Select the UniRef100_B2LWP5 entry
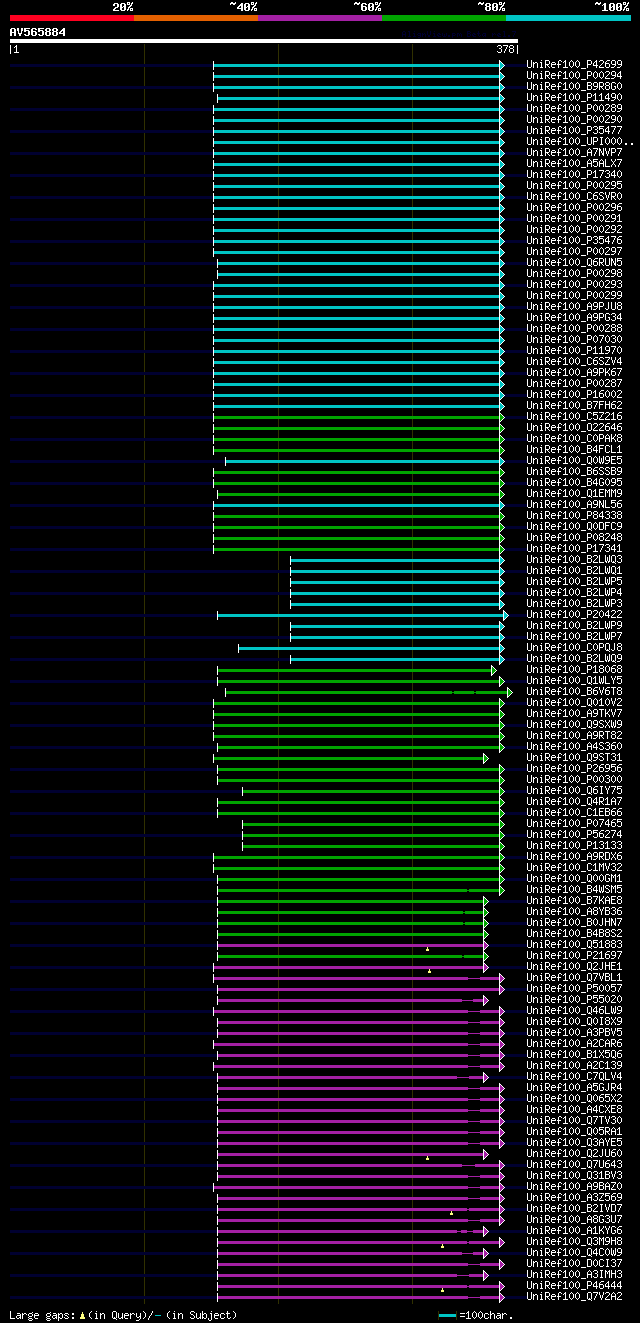Viewport: 640px width, 1323px height. 574,581
